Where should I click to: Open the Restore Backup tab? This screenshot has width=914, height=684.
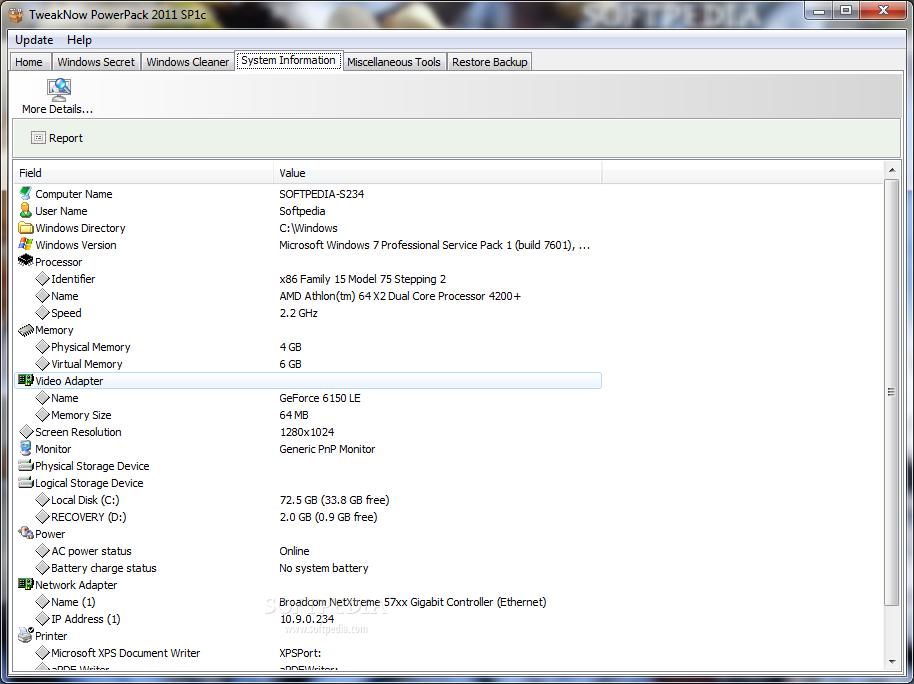[490, 62]
